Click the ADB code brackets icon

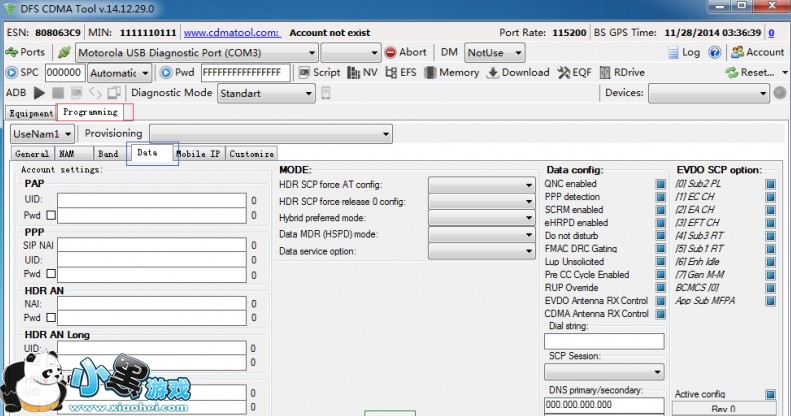tap(95, 93)
